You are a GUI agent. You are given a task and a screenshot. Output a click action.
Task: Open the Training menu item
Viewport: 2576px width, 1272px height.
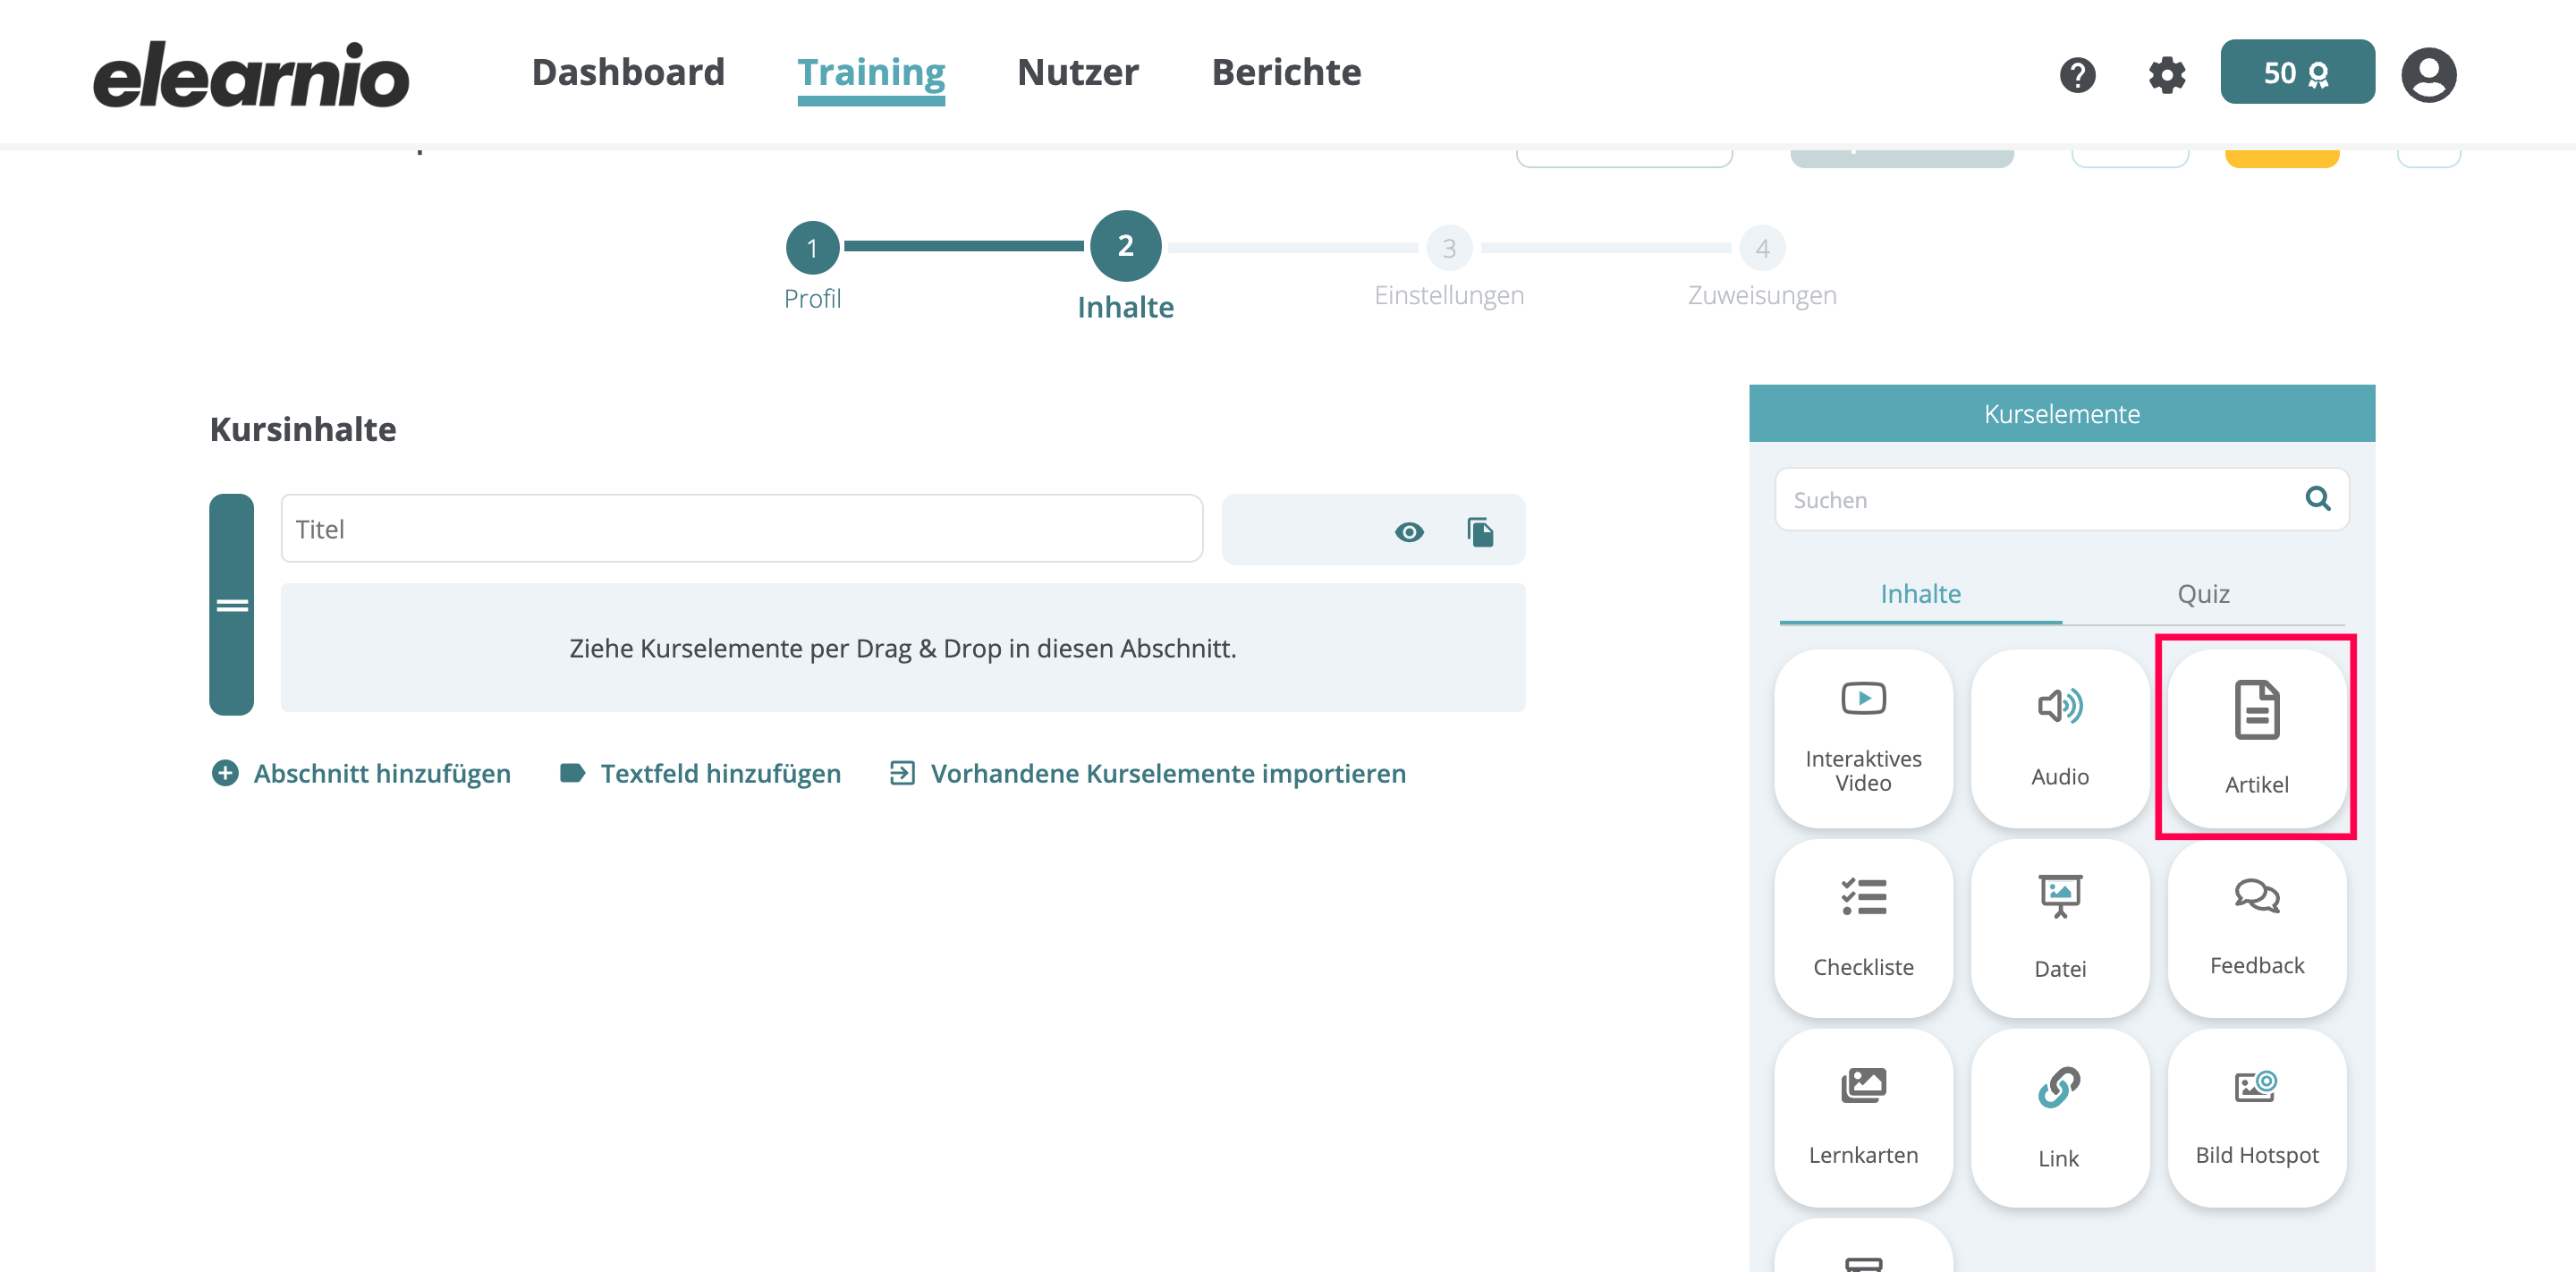(871, 74)
